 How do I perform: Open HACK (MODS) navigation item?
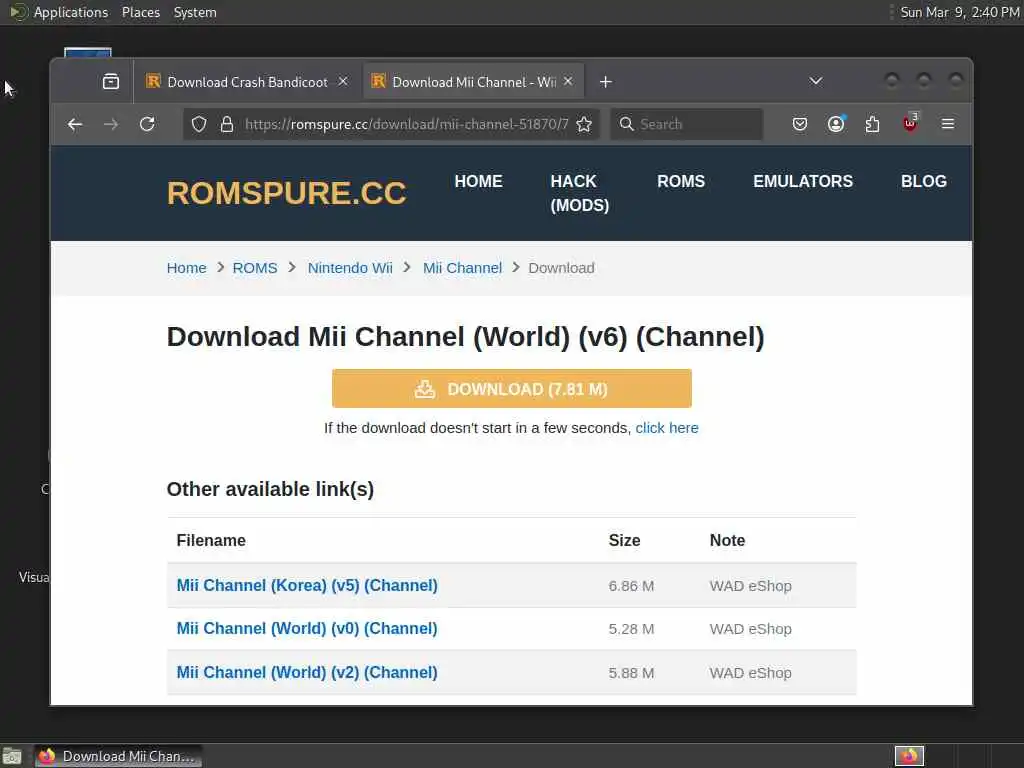579,193
